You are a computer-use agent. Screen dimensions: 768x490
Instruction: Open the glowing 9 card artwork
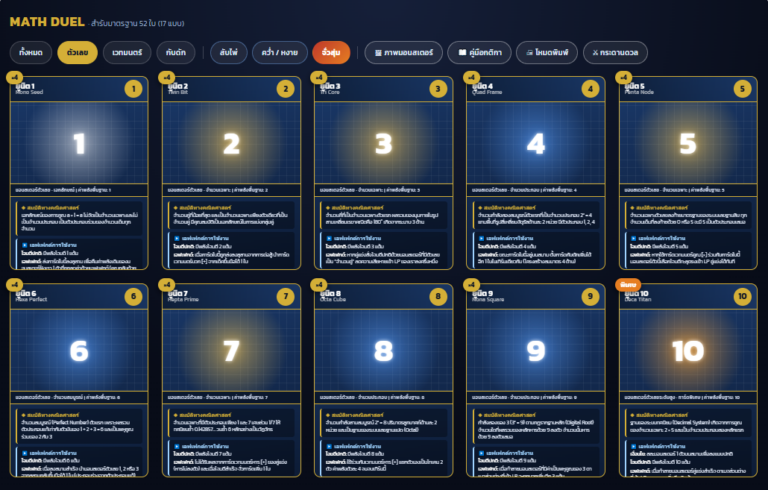[x=536, y=350]
